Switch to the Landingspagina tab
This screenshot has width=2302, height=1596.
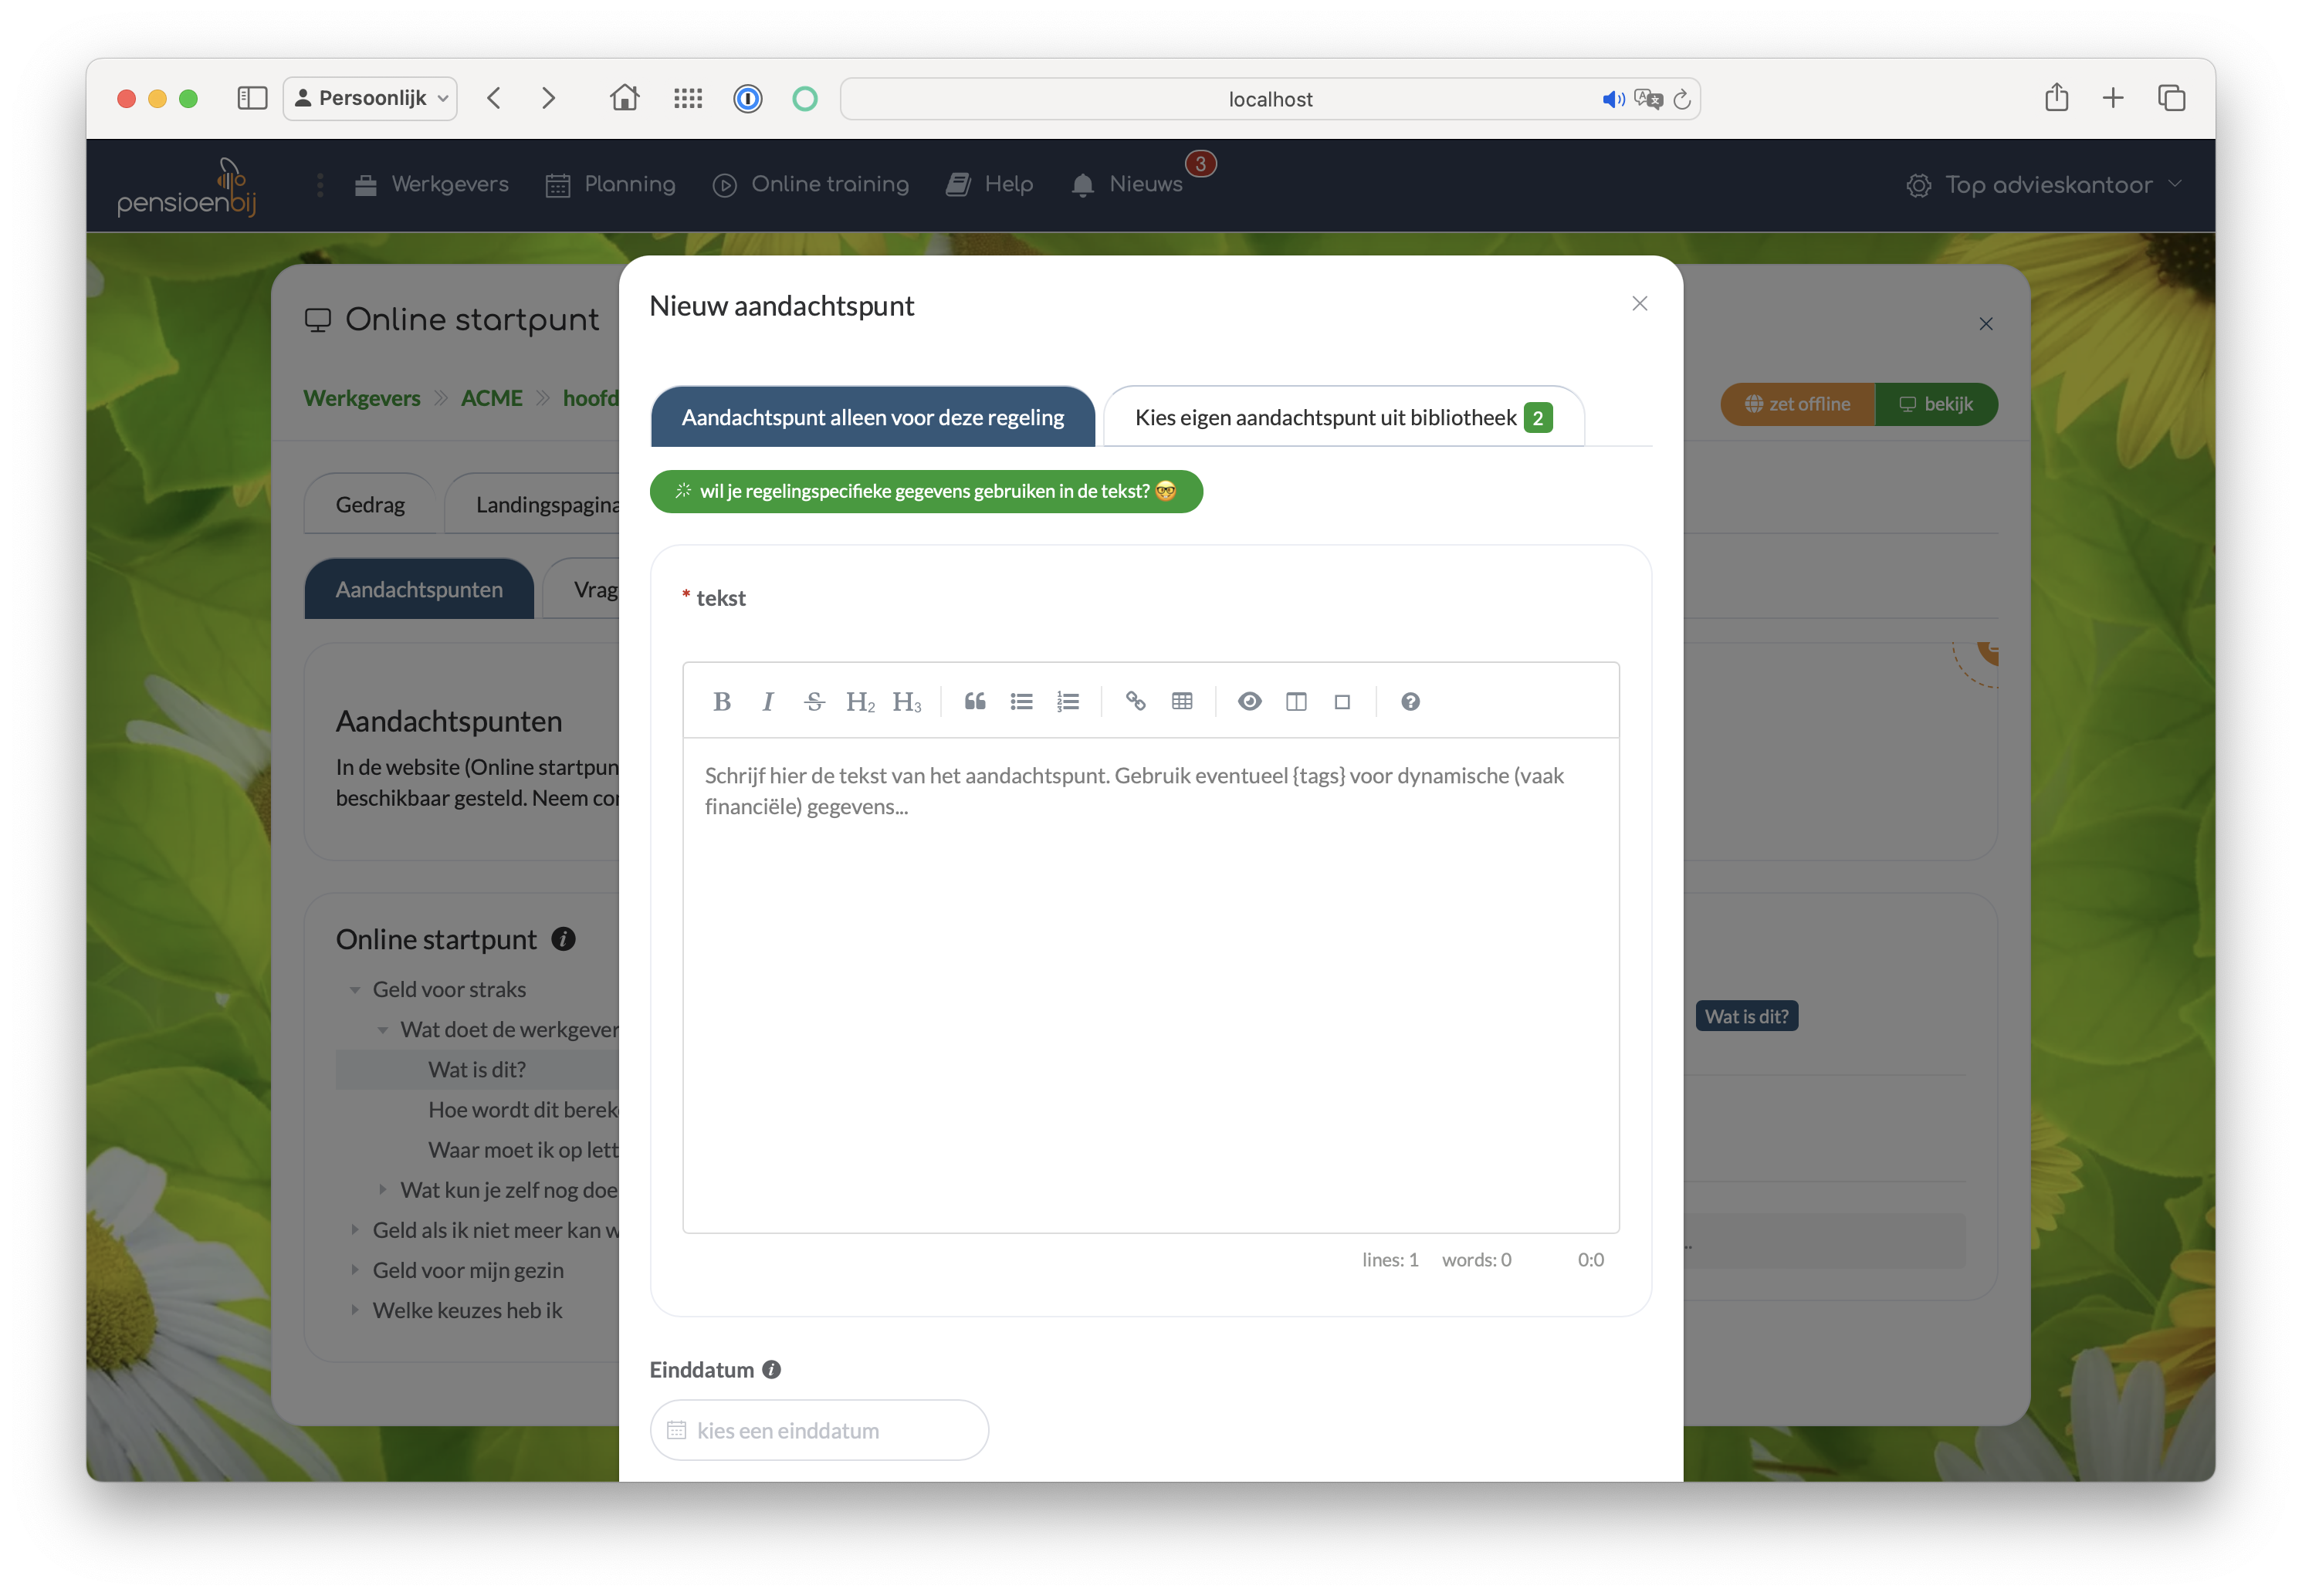pos(533,504)
